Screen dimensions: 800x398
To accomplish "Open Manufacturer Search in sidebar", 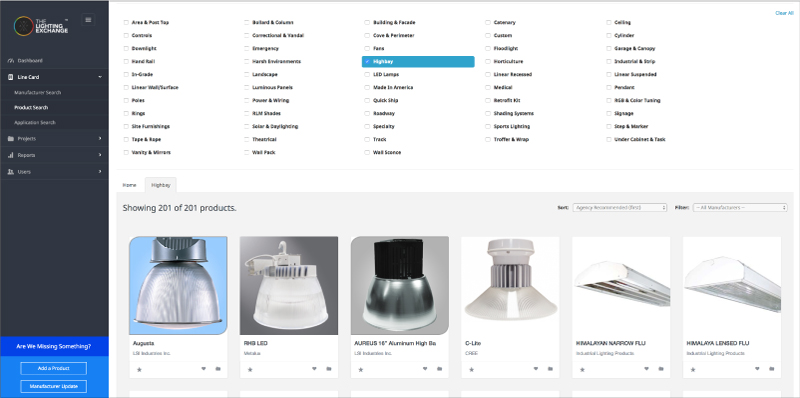I will point(38,93).
